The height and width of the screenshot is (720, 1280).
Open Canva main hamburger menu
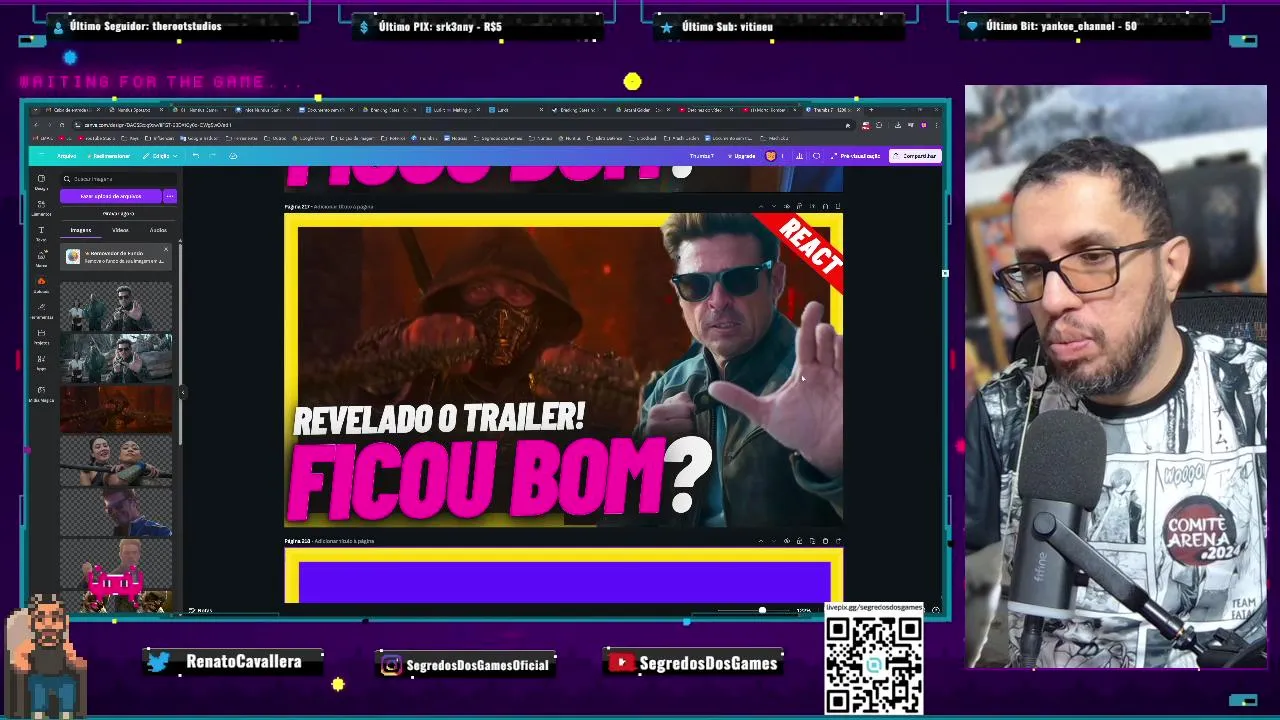pyautogui.click(x=41, y=156)
